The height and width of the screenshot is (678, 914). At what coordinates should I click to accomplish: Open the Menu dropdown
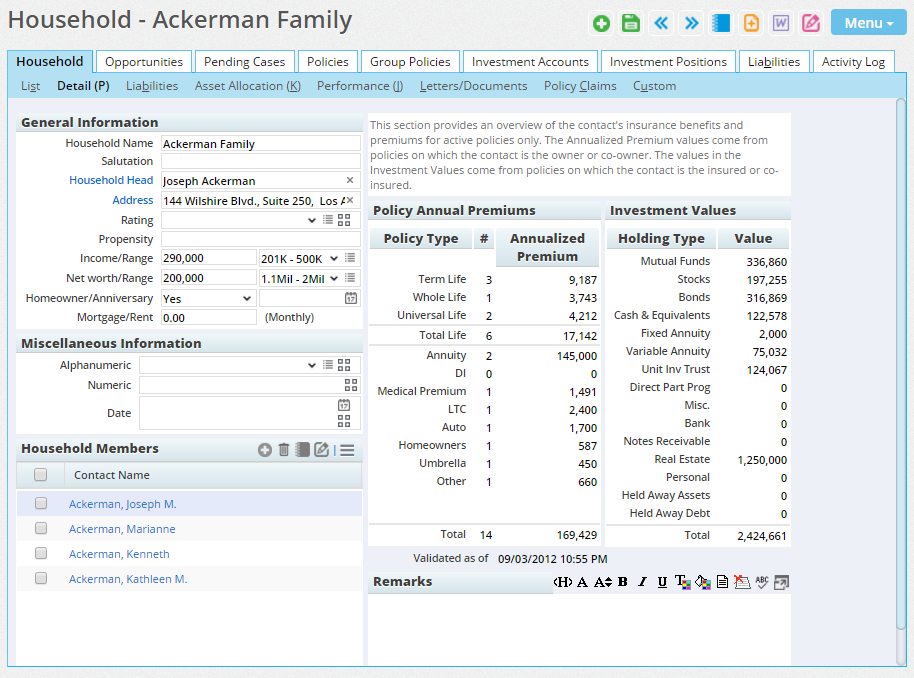[868, 22]
